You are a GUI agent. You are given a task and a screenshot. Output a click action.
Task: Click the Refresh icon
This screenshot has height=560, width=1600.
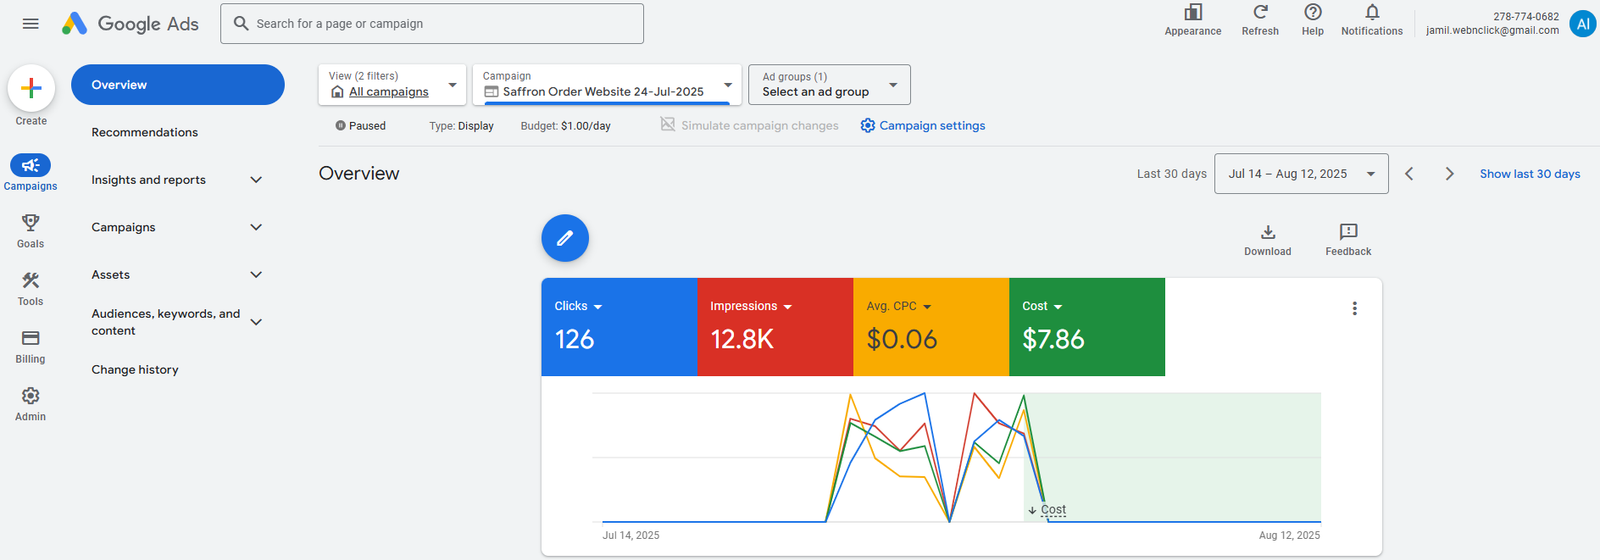point(1260,13)
